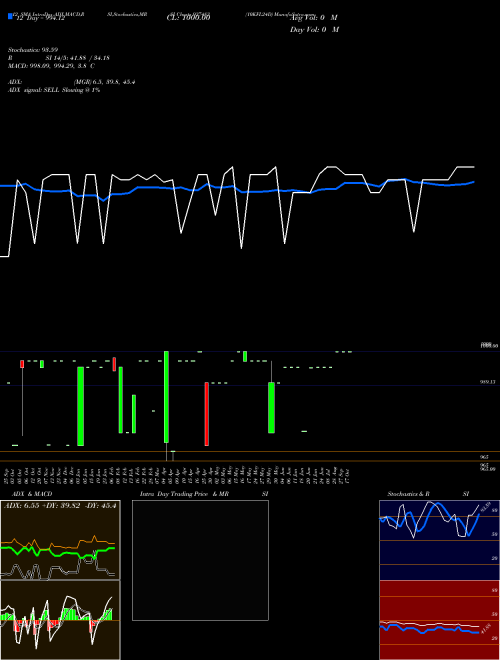Viewport: 500px width, 660px height.
Task: Click the "Avg Vol: 0 M" label
Action: click(x=314, y=18)
